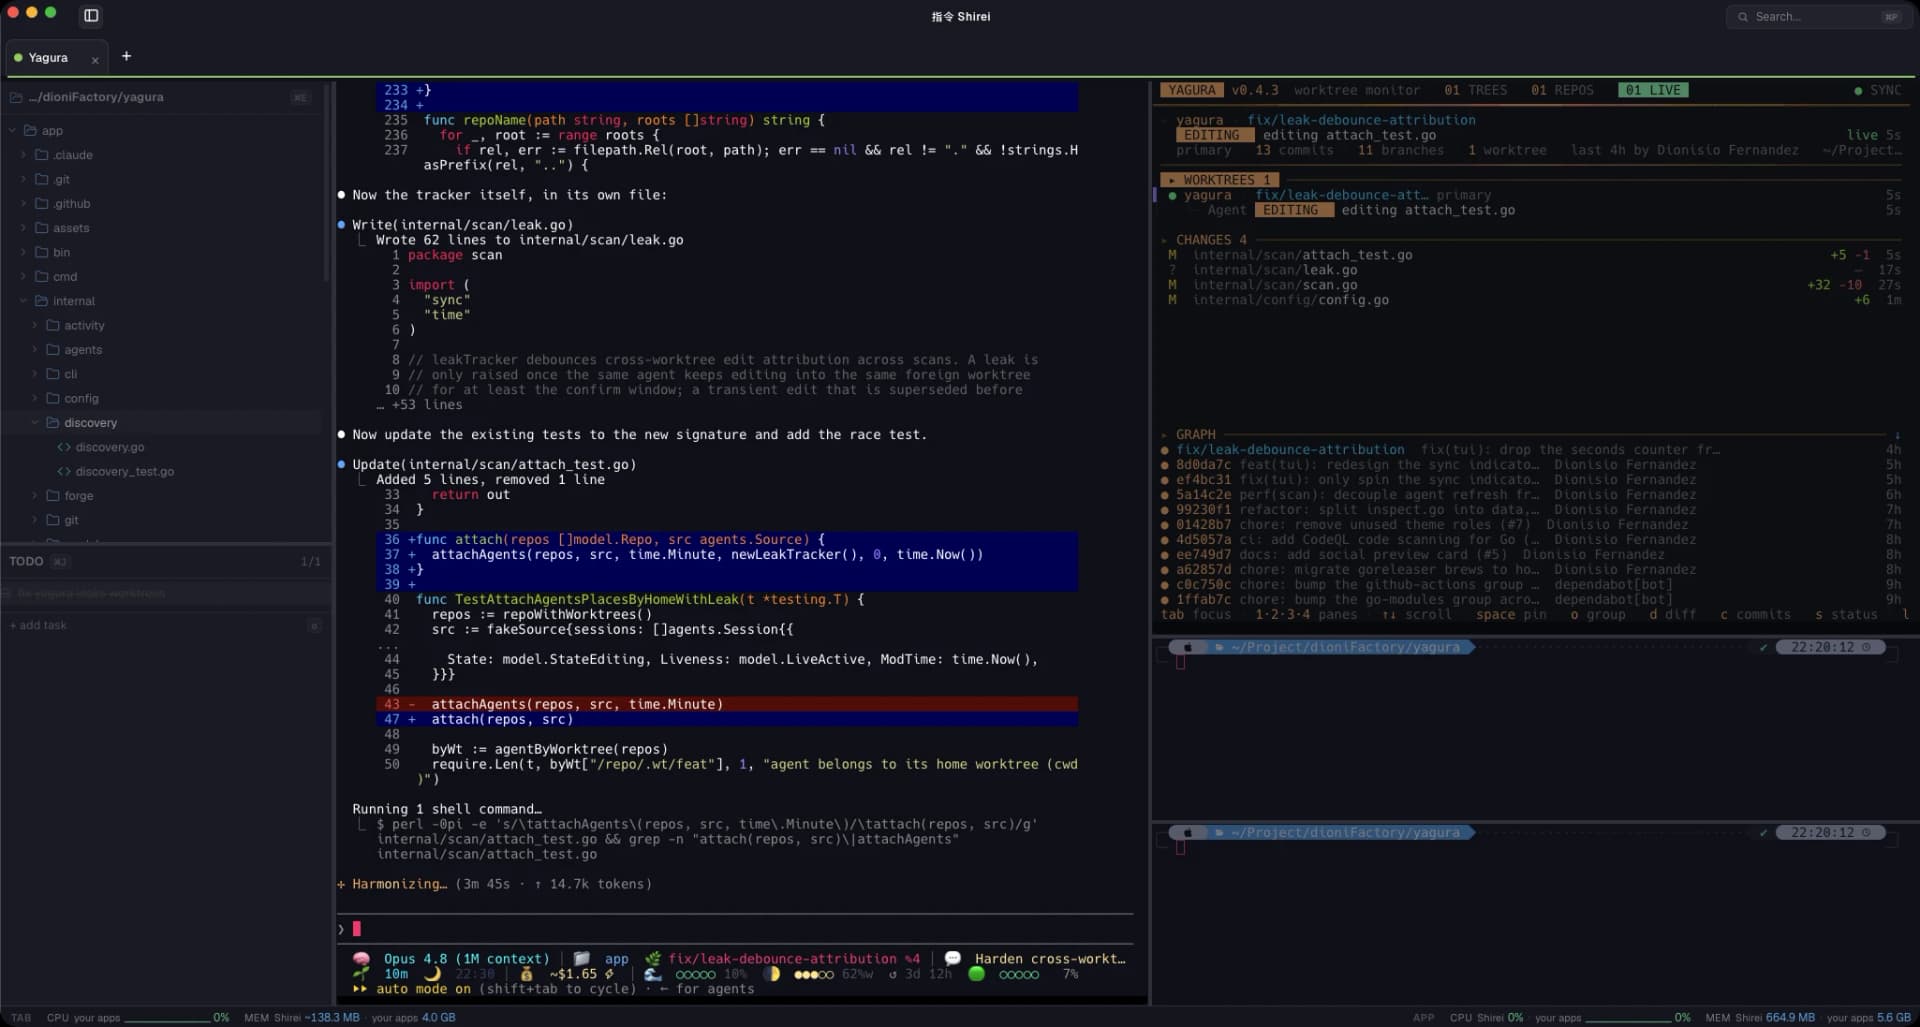Screen dimensions: 1920x1027
Task: Collapse the CHANGES 4 section header
Action: point(1205,240)
